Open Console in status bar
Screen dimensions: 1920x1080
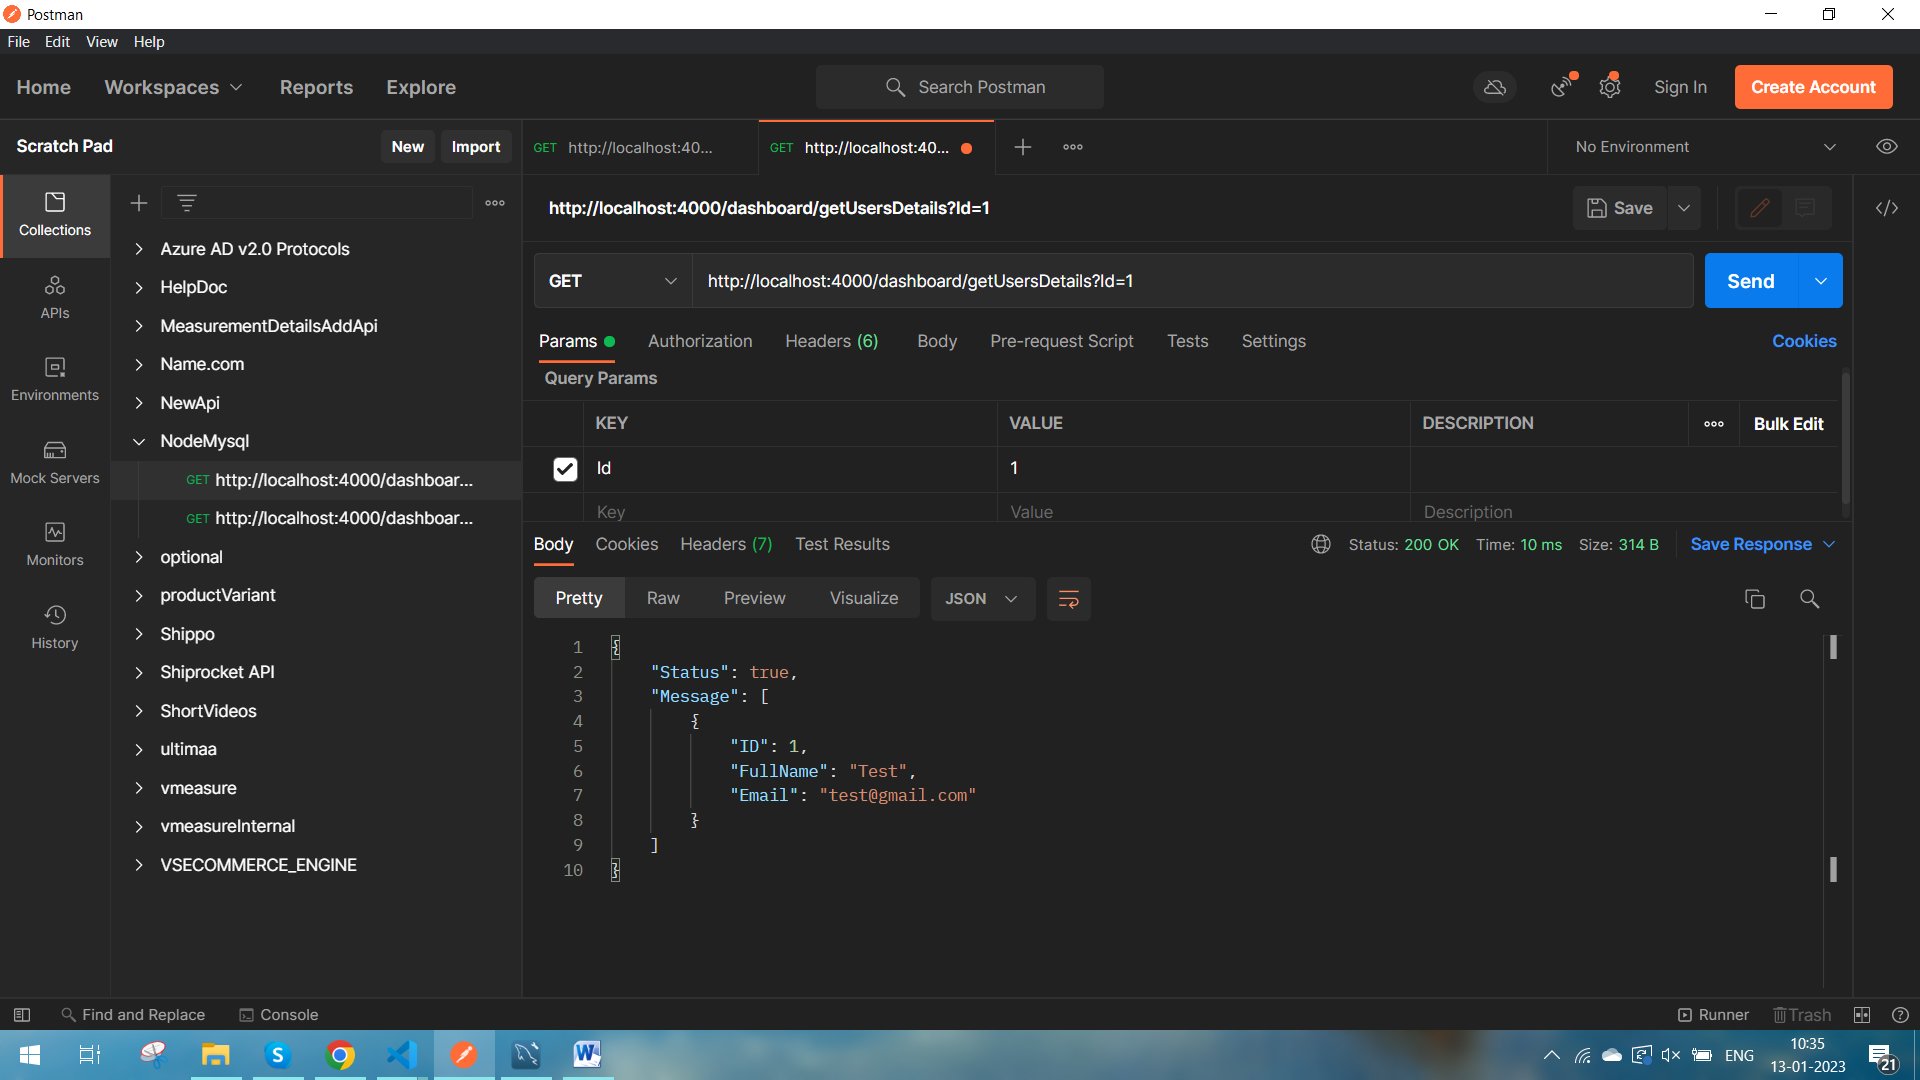[278, 1015]
